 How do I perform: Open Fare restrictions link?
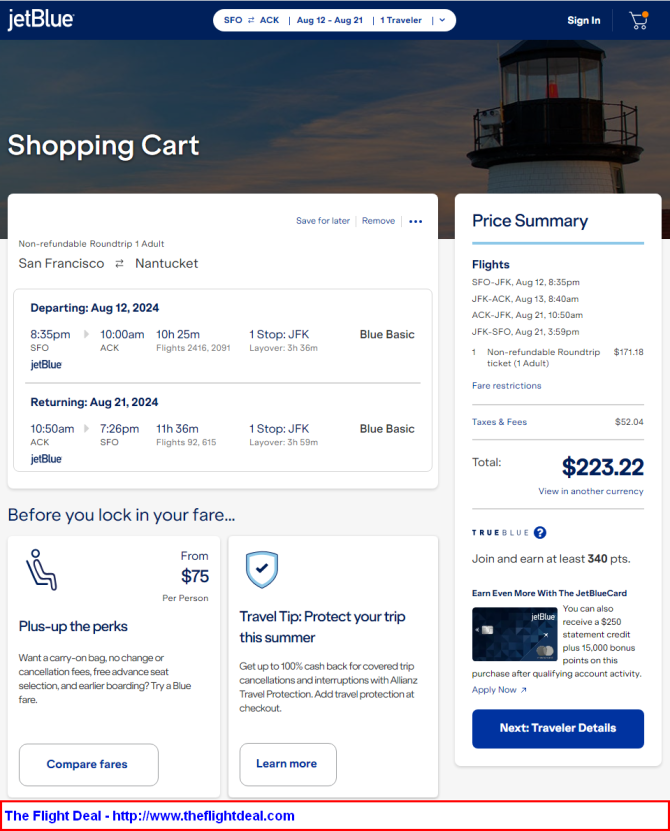(x=506, y=386)
